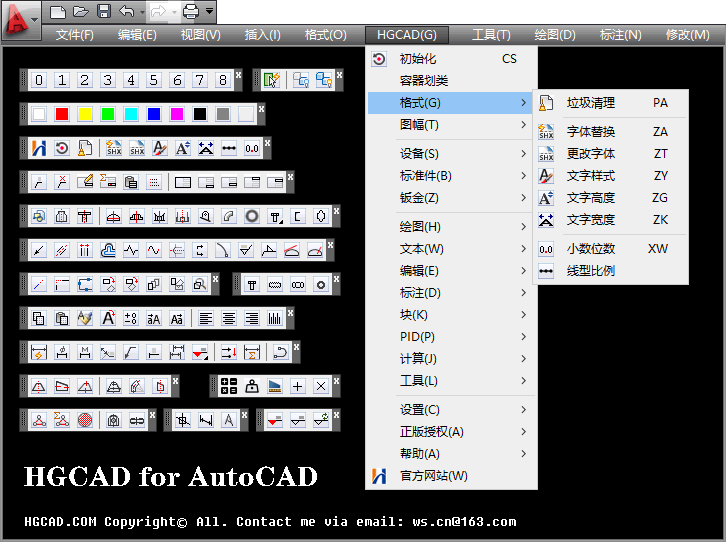This screenshot has height=542, width=726.
Task: Select layer number 0 button
Action: pyautogui.click(x=39, y=80)
